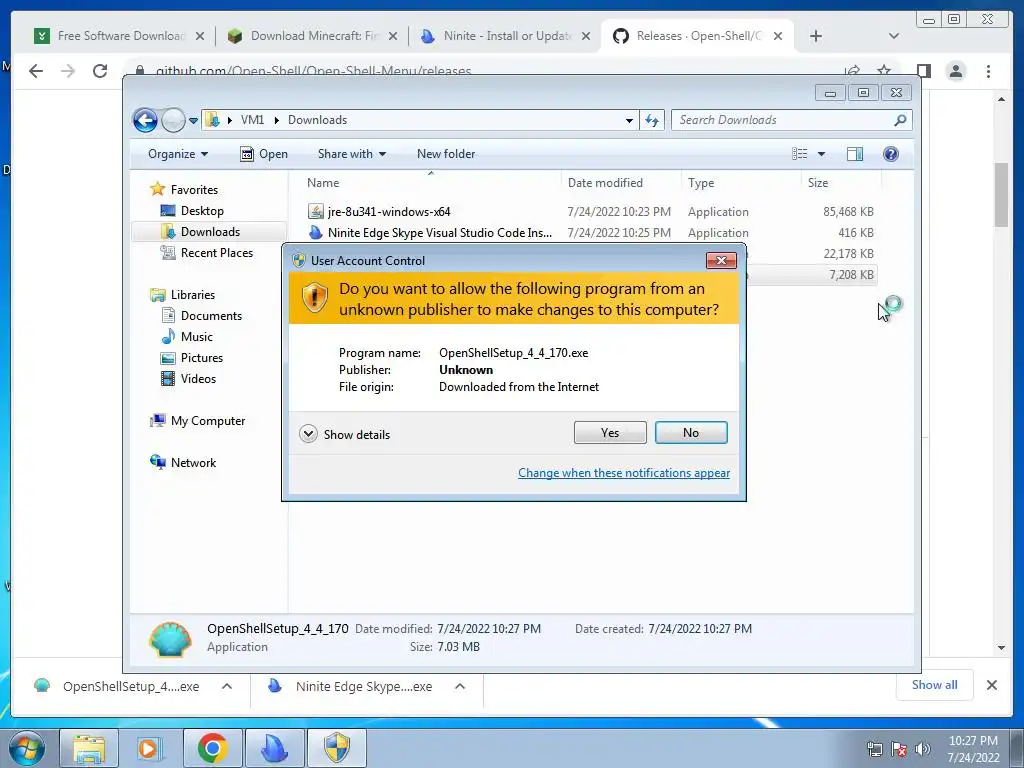Select Music library
This screenshot has width=1024, height=768.
(187, 336)
